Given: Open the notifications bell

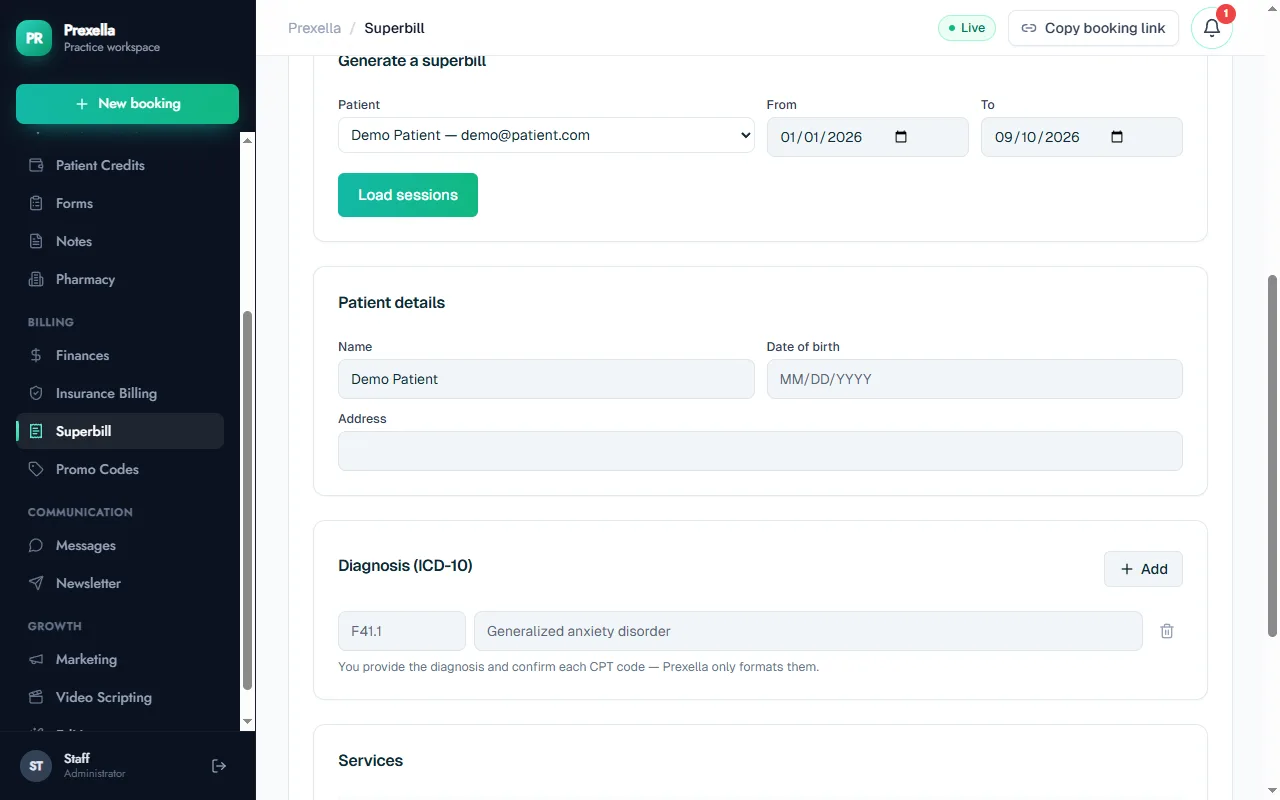Looking at the screenshot, I should point(1212,28).
